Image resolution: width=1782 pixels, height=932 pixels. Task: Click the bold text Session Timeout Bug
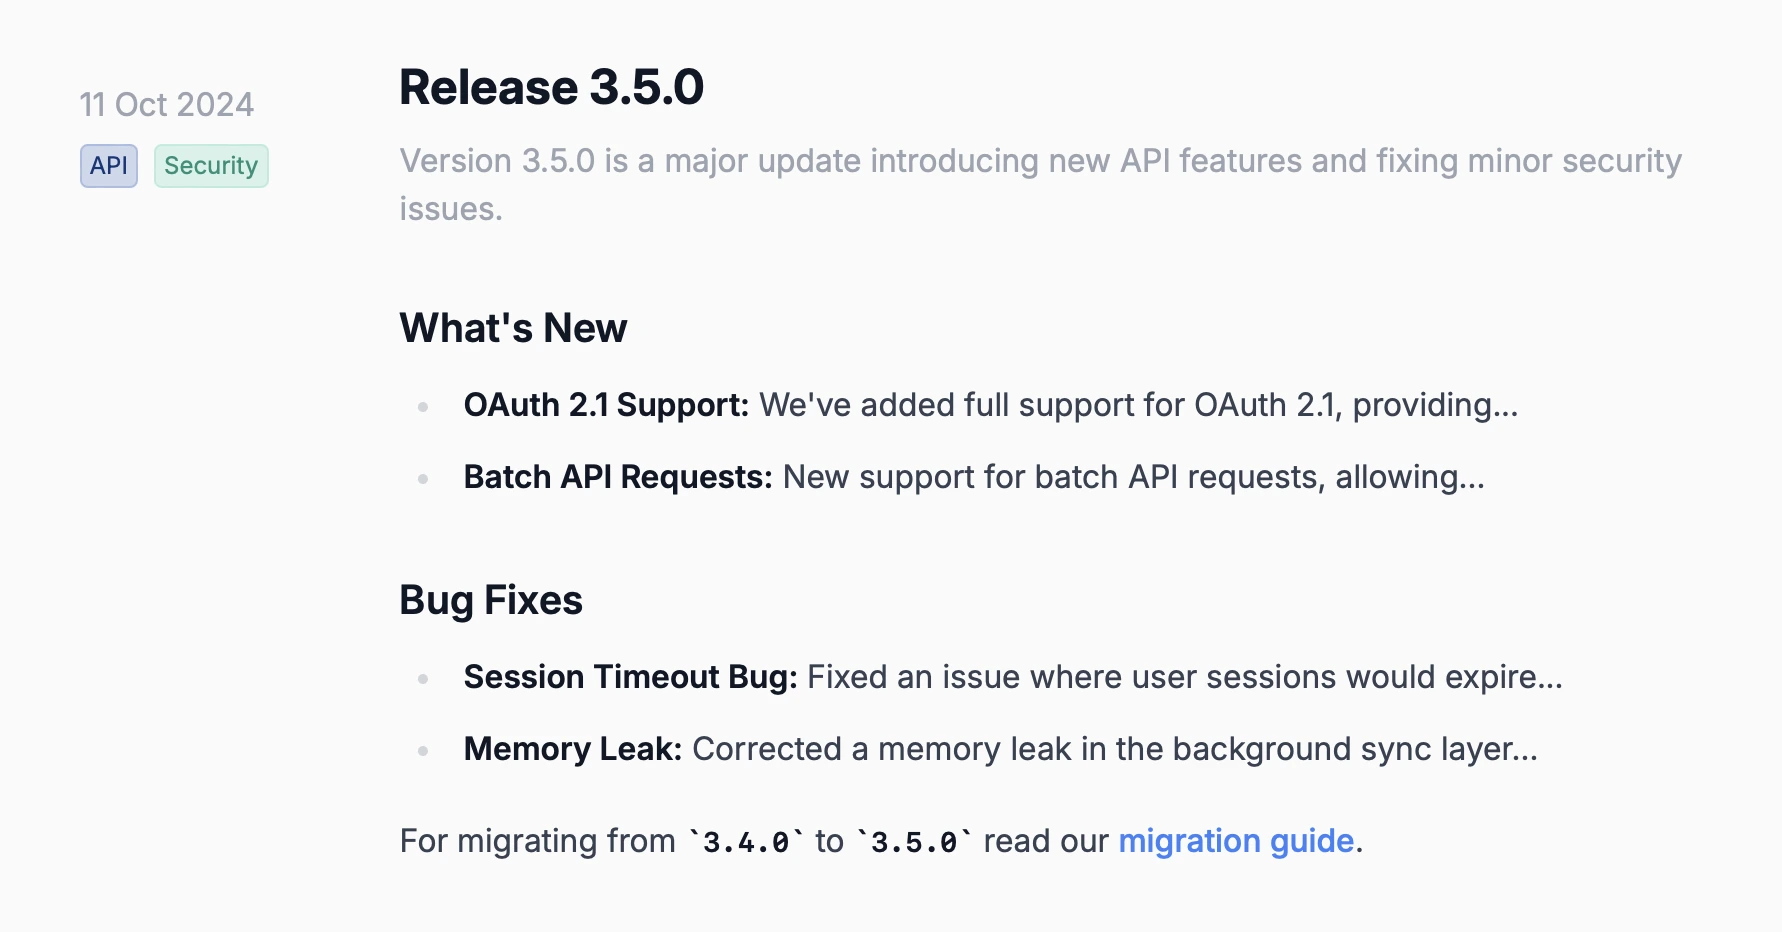628,677
